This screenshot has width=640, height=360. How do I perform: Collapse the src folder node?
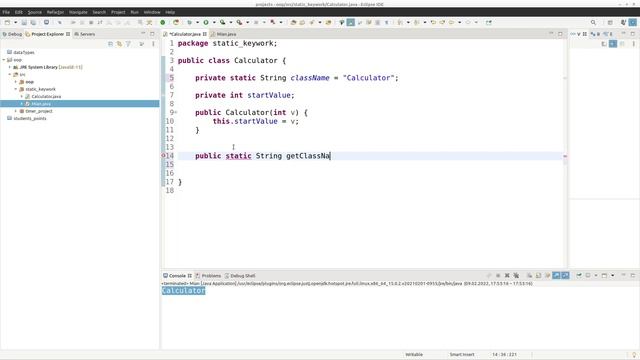pos(10,74)
